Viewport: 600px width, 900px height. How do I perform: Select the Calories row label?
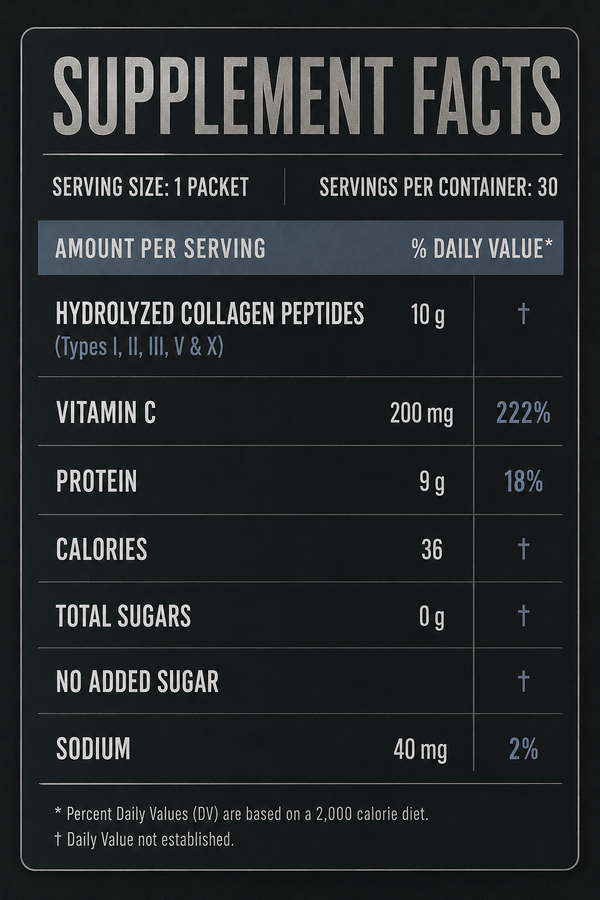[x=102, y=549]
